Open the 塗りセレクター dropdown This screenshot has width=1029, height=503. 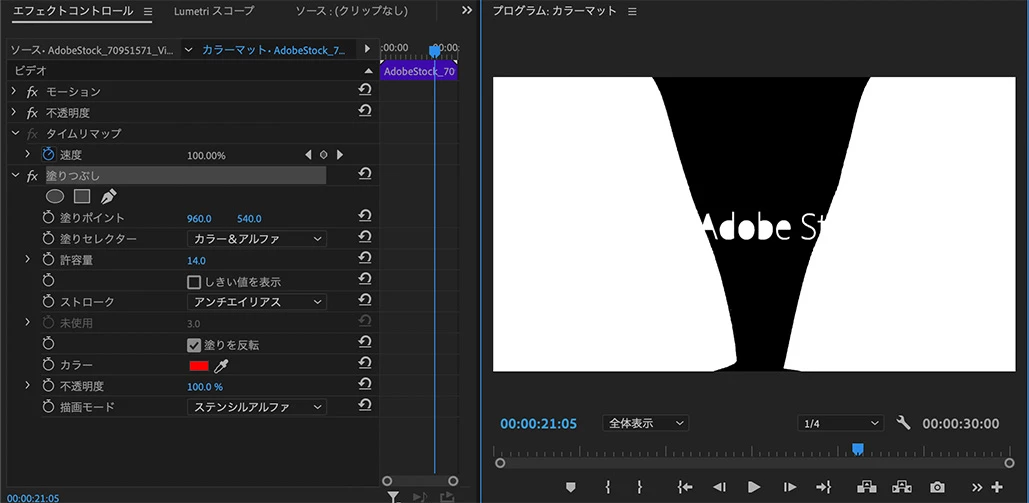(257, 238)
